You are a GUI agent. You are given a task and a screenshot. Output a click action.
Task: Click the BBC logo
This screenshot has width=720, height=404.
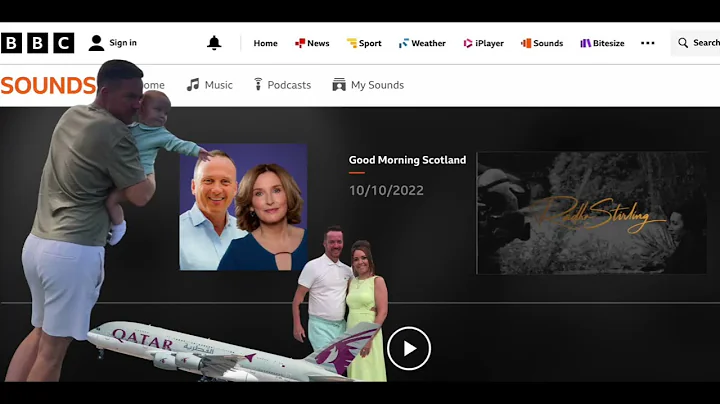tap(37, 43)
